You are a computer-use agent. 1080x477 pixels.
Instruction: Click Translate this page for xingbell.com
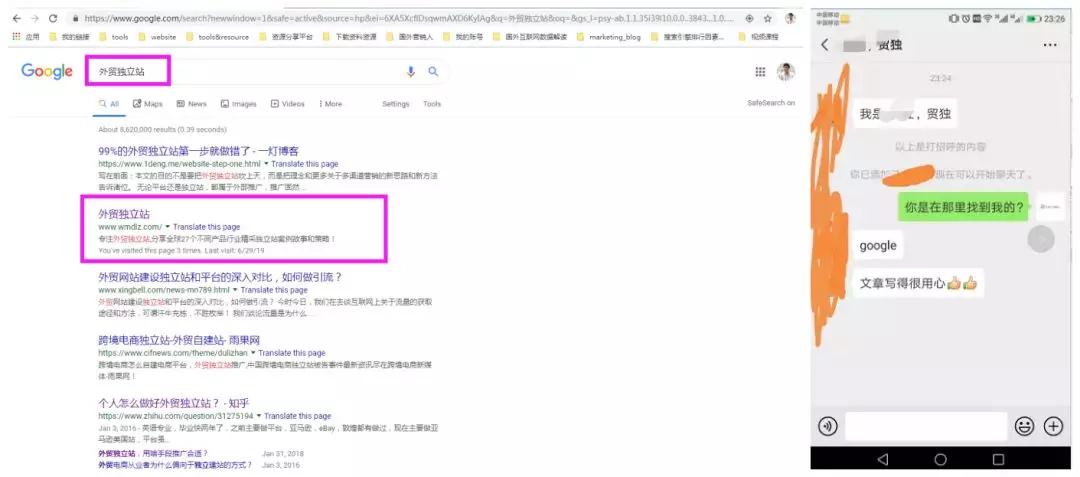coord(274,290)
